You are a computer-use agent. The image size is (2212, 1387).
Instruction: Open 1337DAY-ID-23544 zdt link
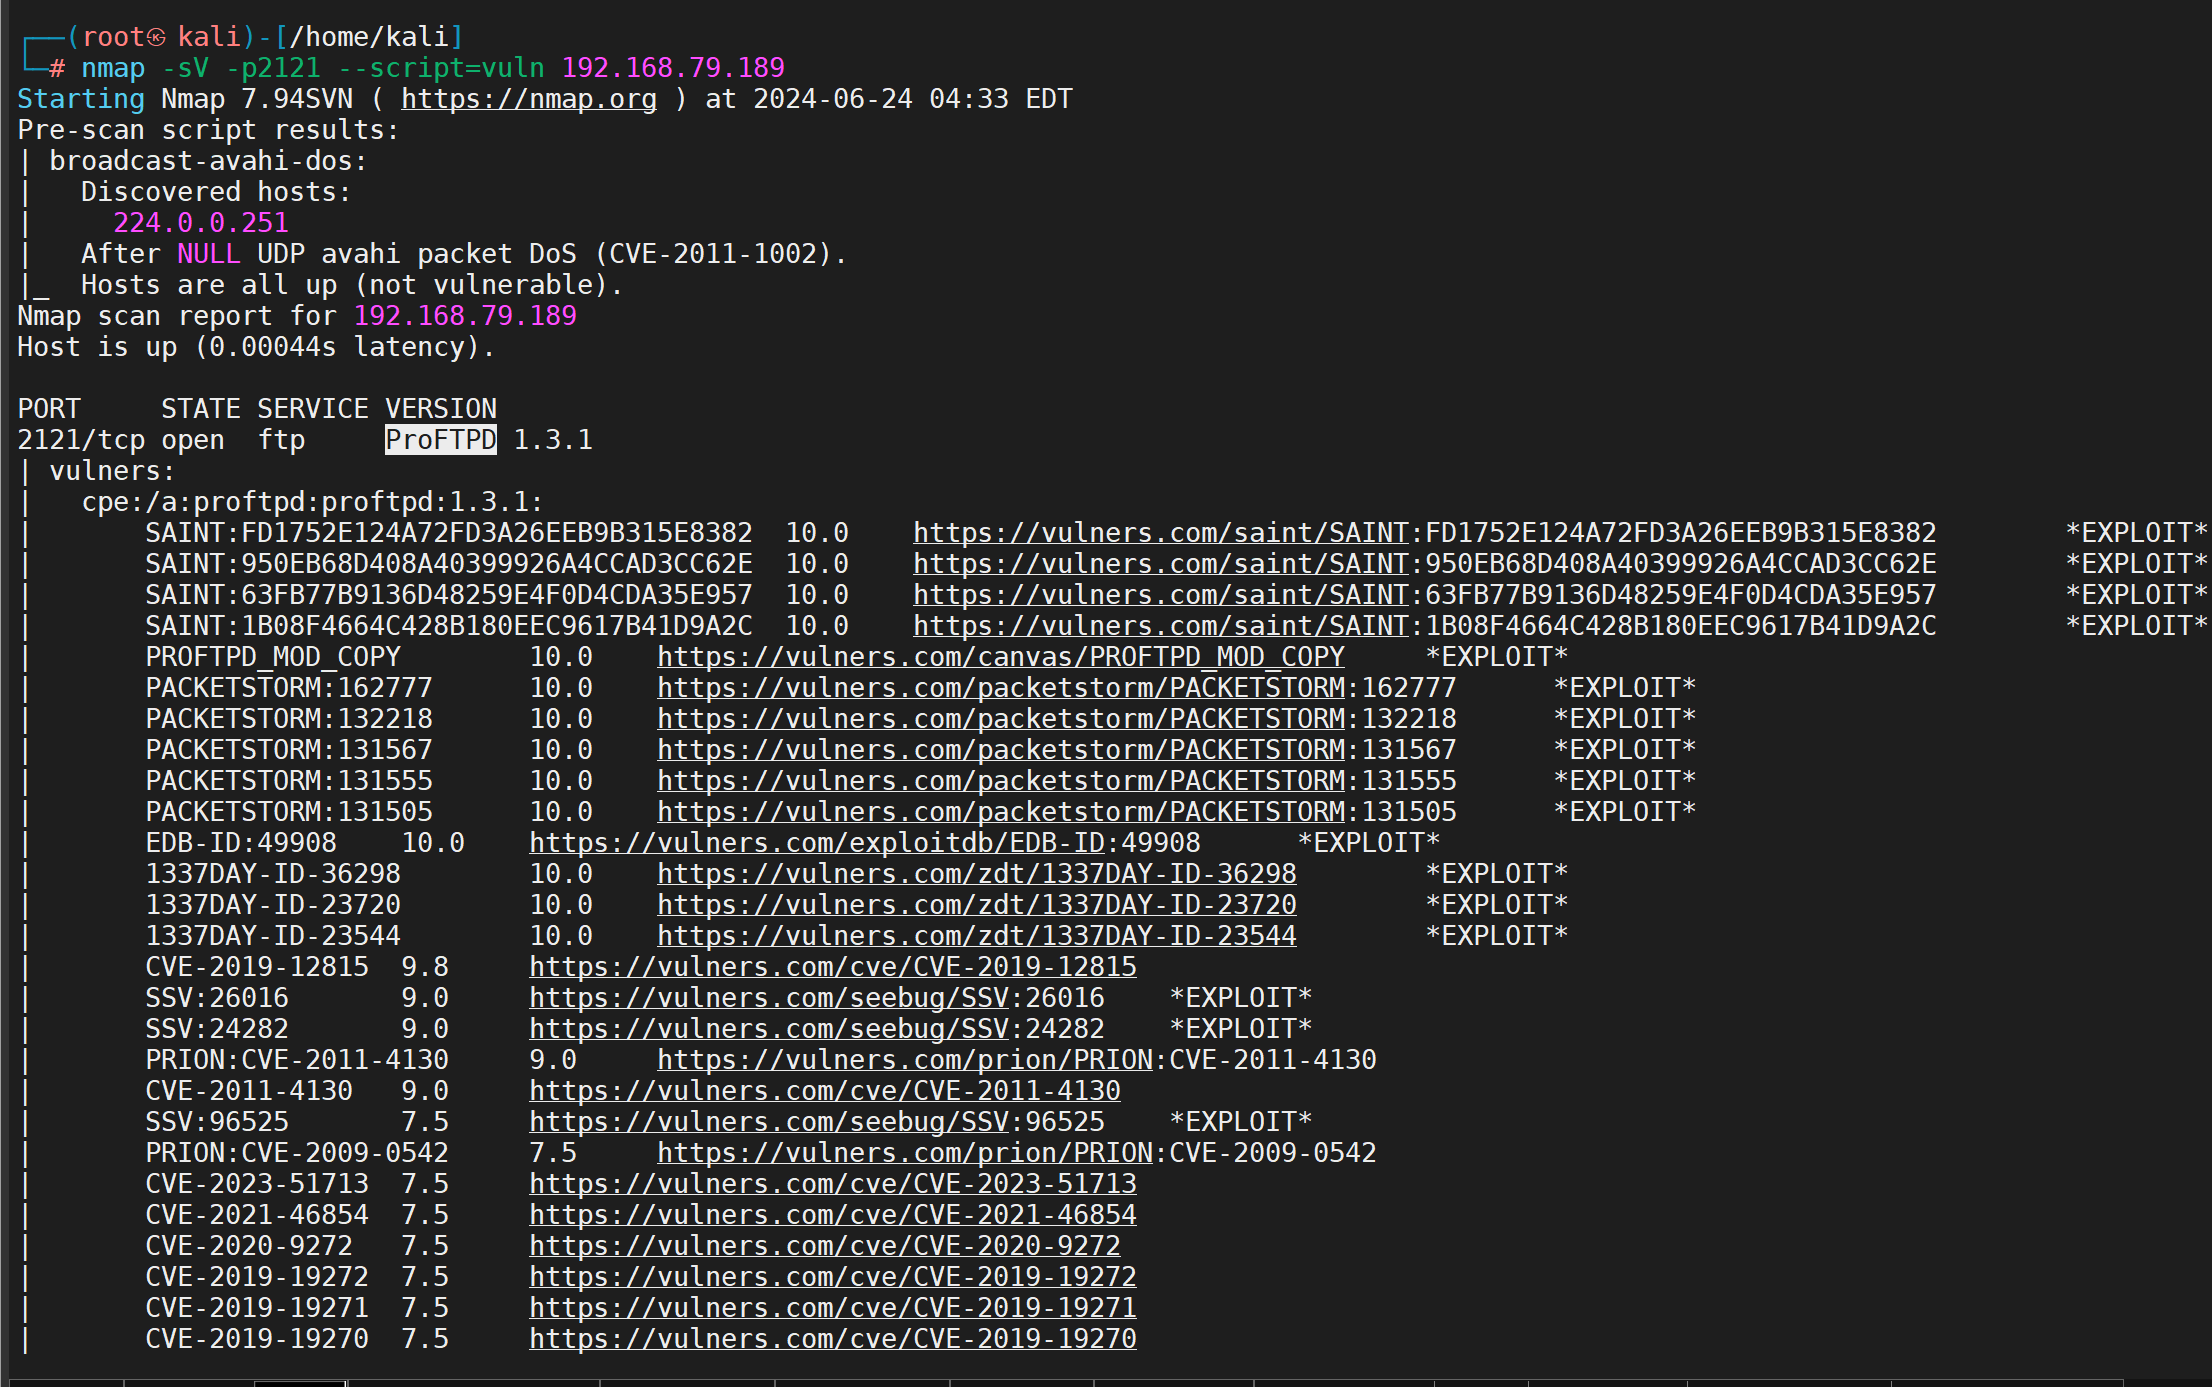[976, 936]
